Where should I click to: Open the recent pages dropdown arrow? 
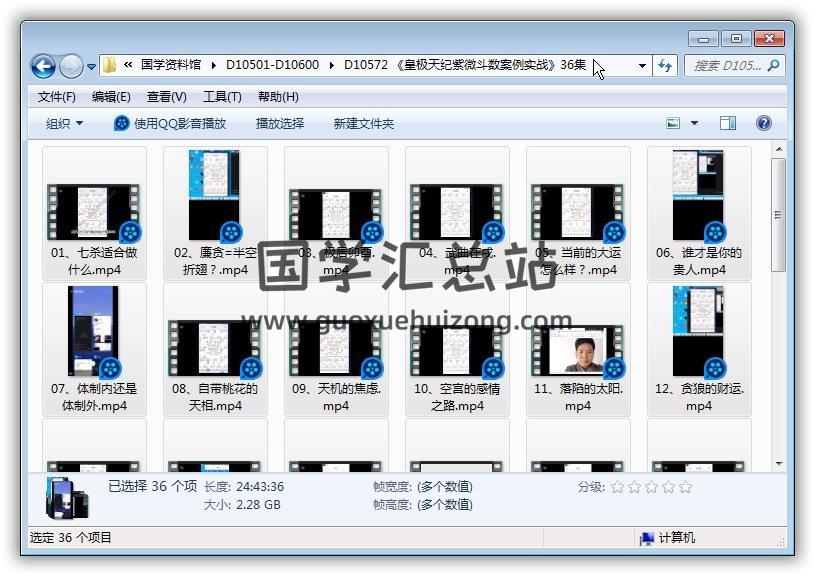point(92,66)
